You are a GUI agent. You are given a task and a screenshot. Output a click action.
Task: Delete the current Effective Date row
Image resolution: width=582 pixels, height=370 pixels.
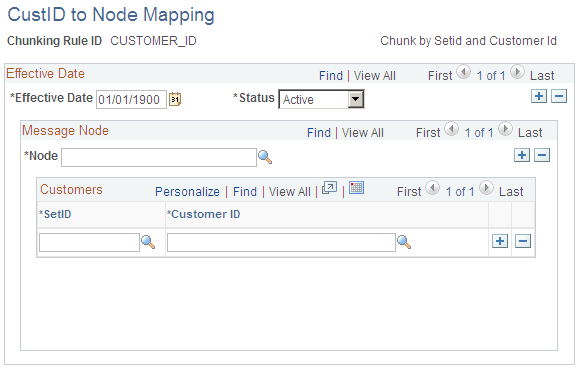click(559, 96)
